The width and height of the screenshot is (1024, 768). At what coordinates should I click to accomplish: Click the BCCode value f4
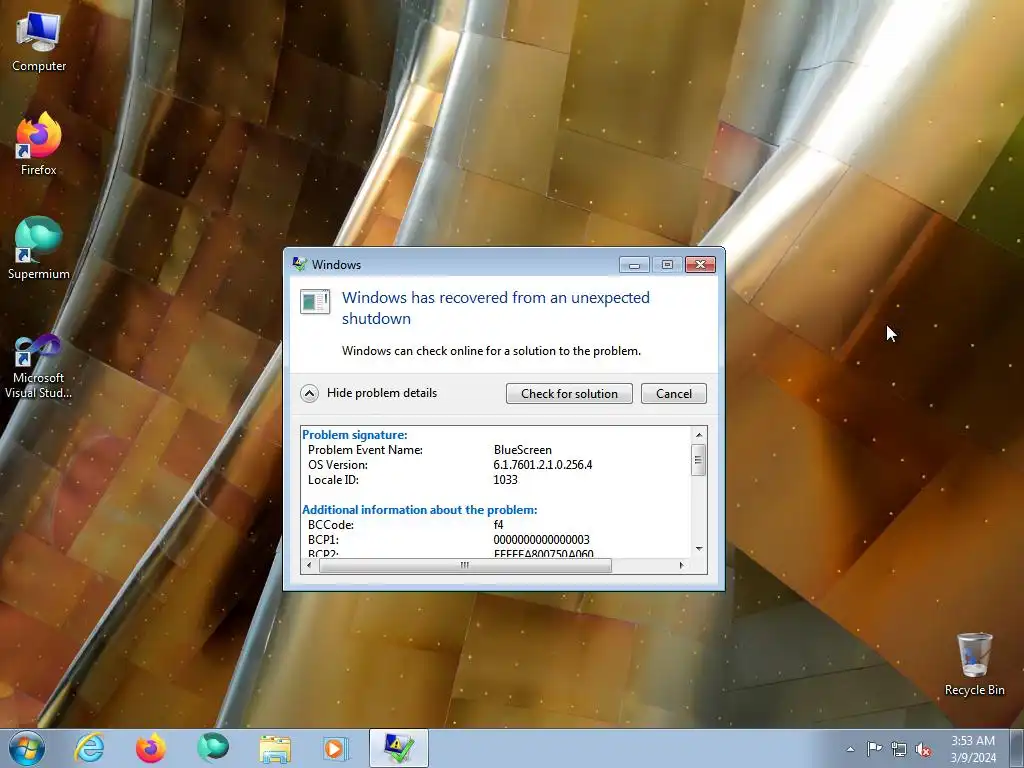coord(498,525)
